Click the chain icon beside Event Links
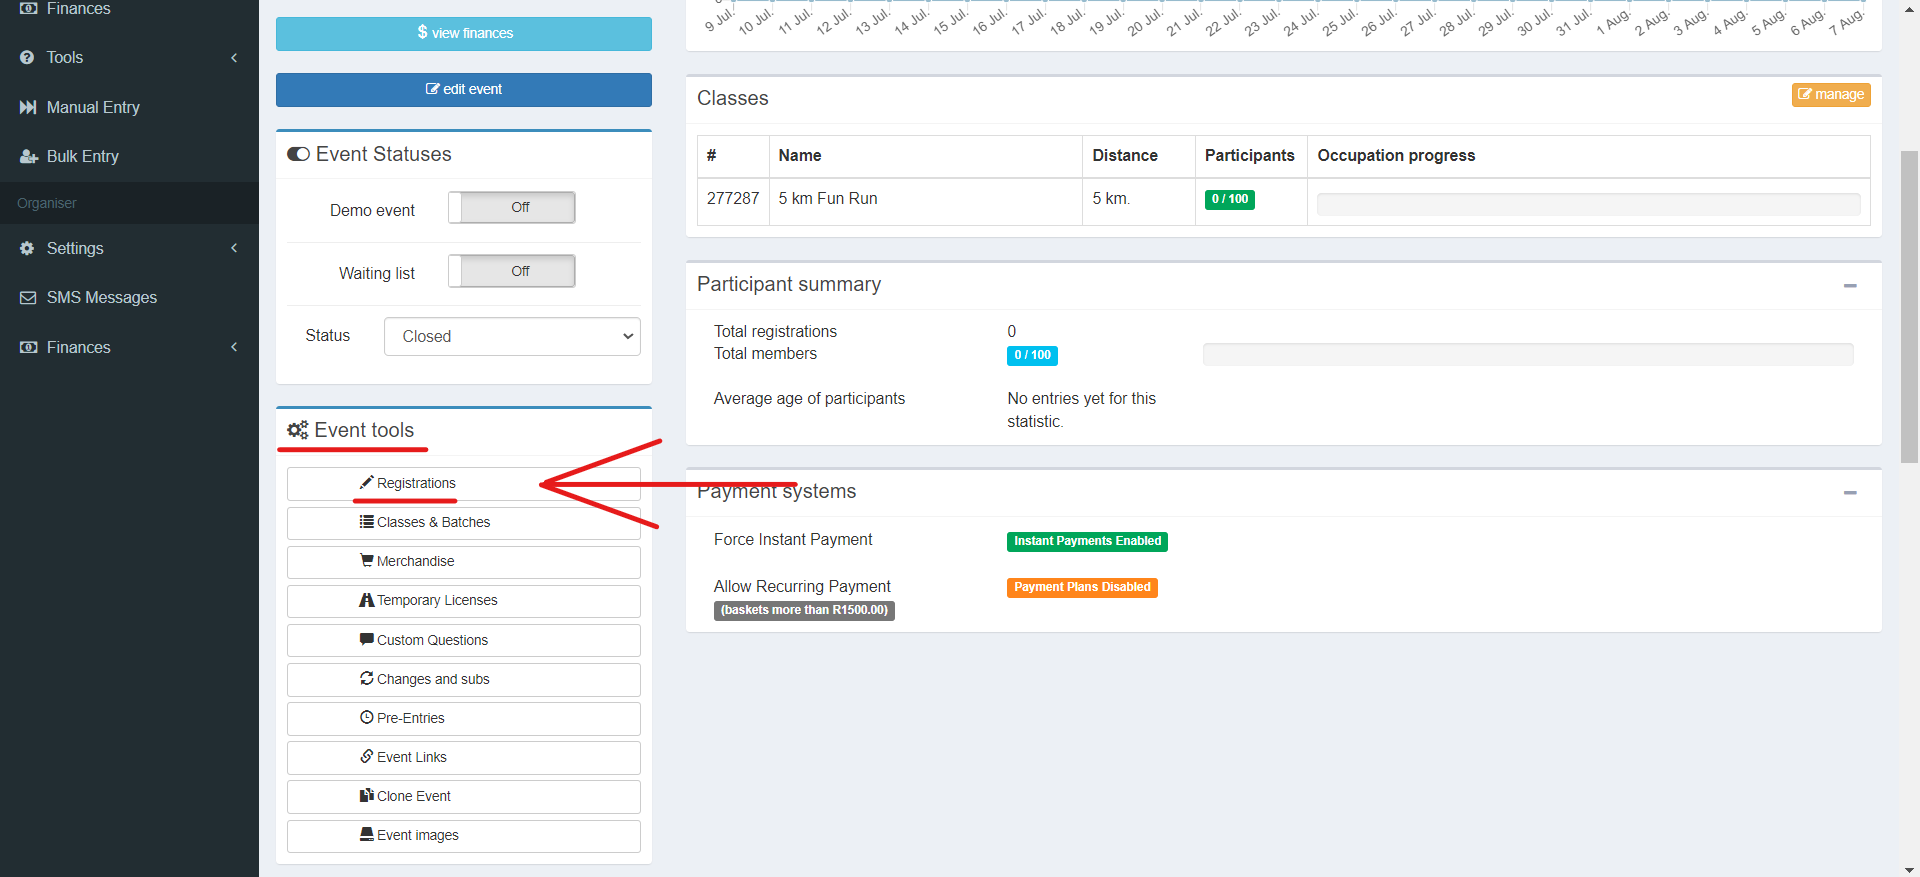This screenshot has height=877, width=1920. [x=367, y=757]
